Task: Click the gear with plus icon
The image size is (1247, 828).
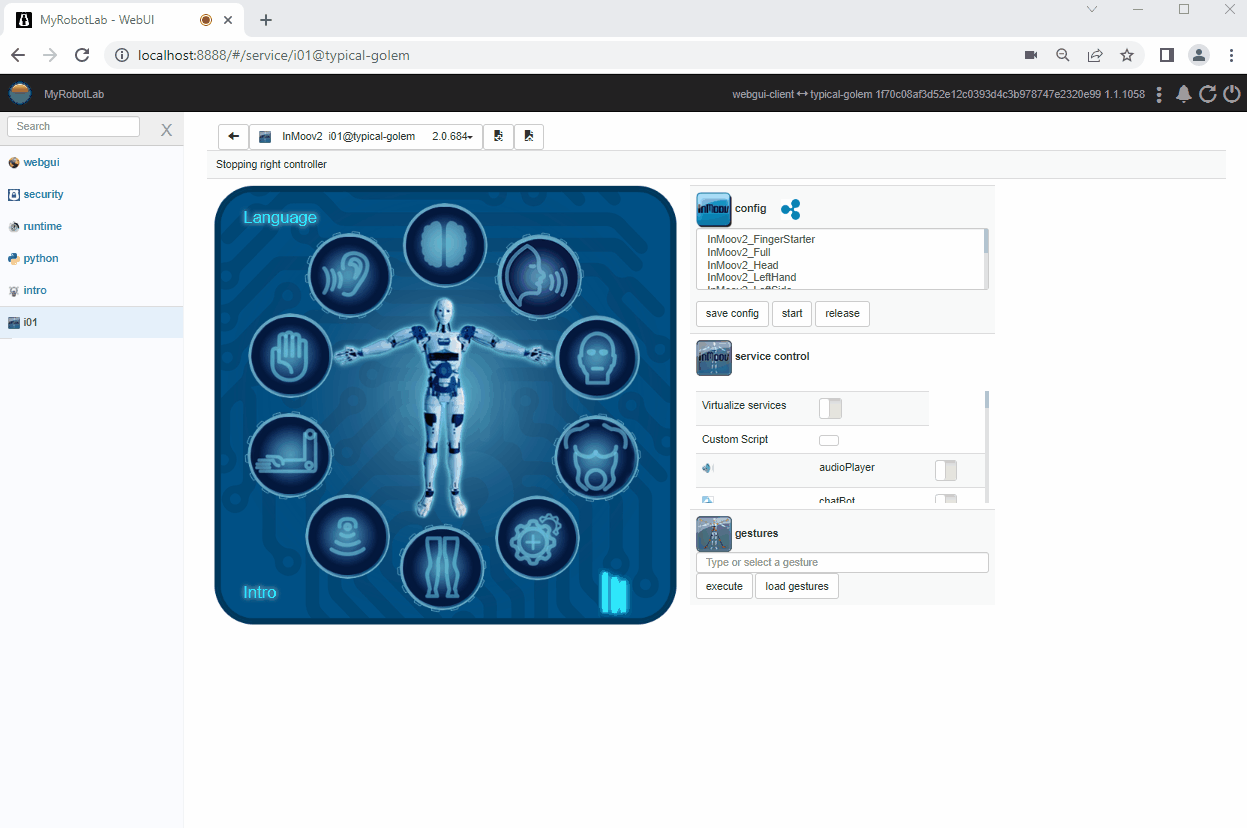Action: click(537, 539)
